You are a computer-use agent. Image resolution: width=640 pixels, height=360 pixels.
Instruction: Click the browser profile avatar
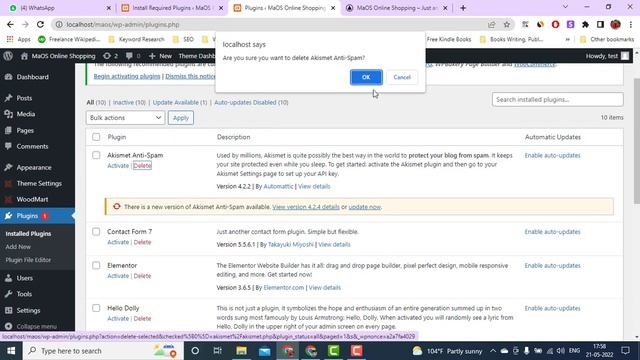[615, 24]
